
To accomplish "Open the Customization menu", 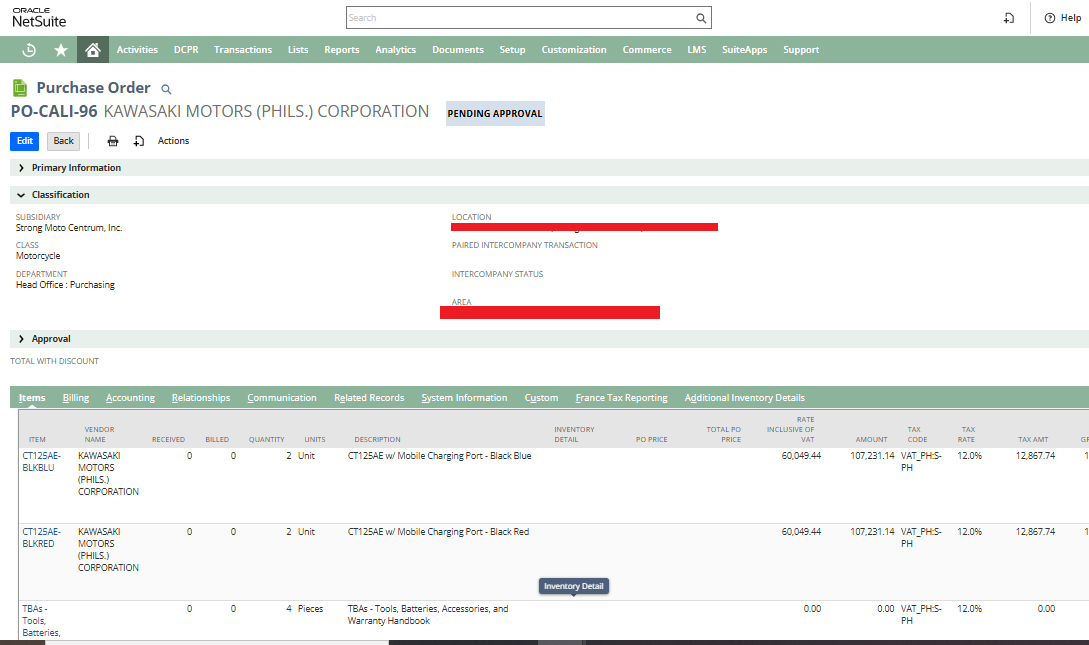I will [x=574, y=50].
